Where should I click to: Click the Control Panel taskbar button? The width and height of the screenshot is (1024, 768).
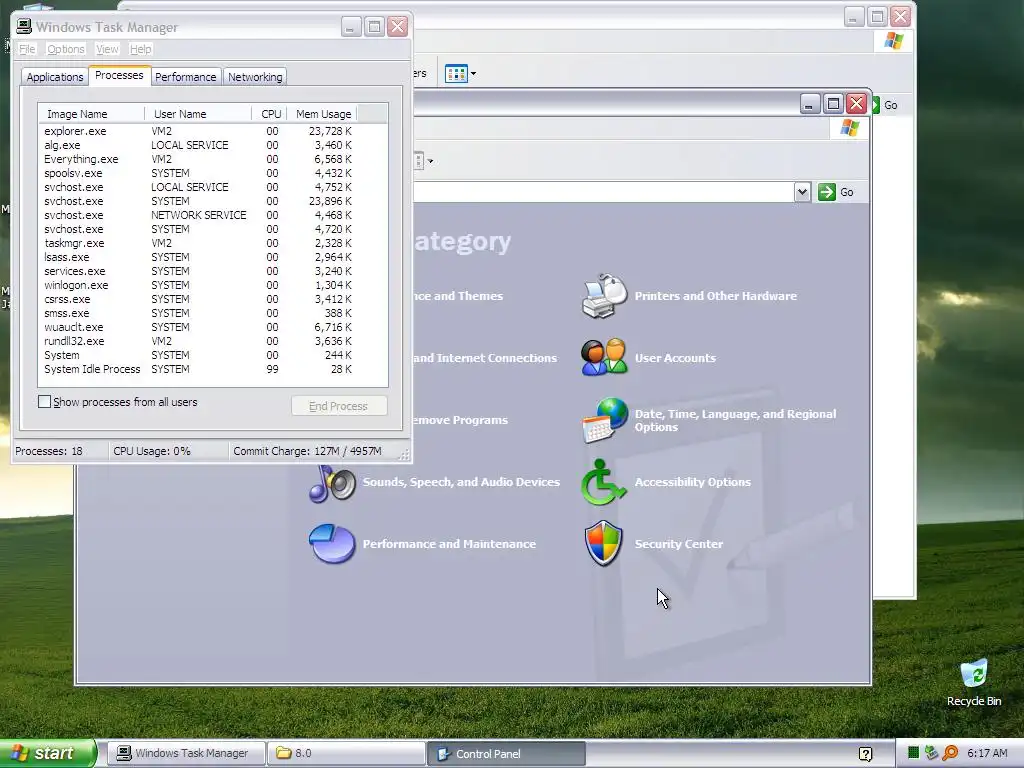pyautogui.click(x=506, y=753)
